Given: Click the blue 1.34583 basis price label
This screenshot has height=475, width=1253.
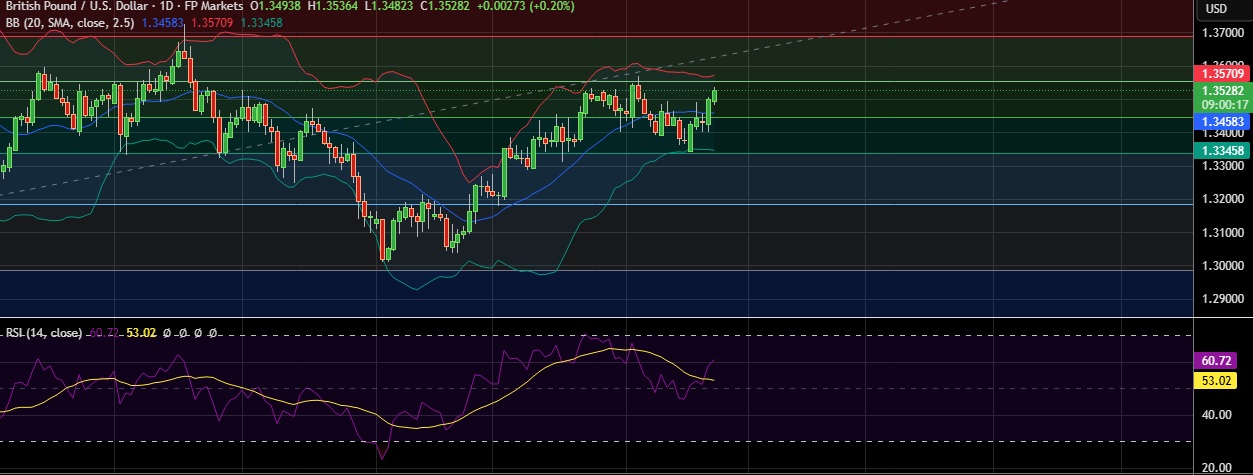Looking at the screenshot, I should click(x=1223, y=120).
